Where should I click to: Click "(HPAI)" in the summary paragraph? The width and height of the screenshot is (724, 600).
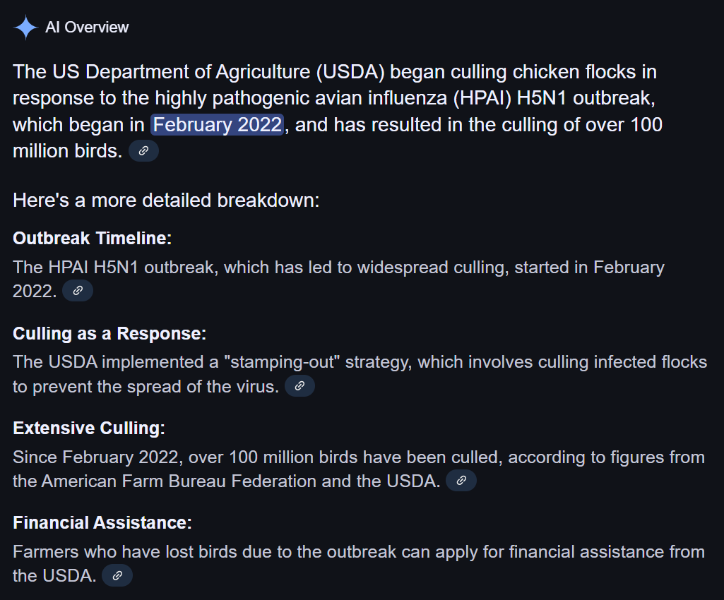(x=482, y=98)
